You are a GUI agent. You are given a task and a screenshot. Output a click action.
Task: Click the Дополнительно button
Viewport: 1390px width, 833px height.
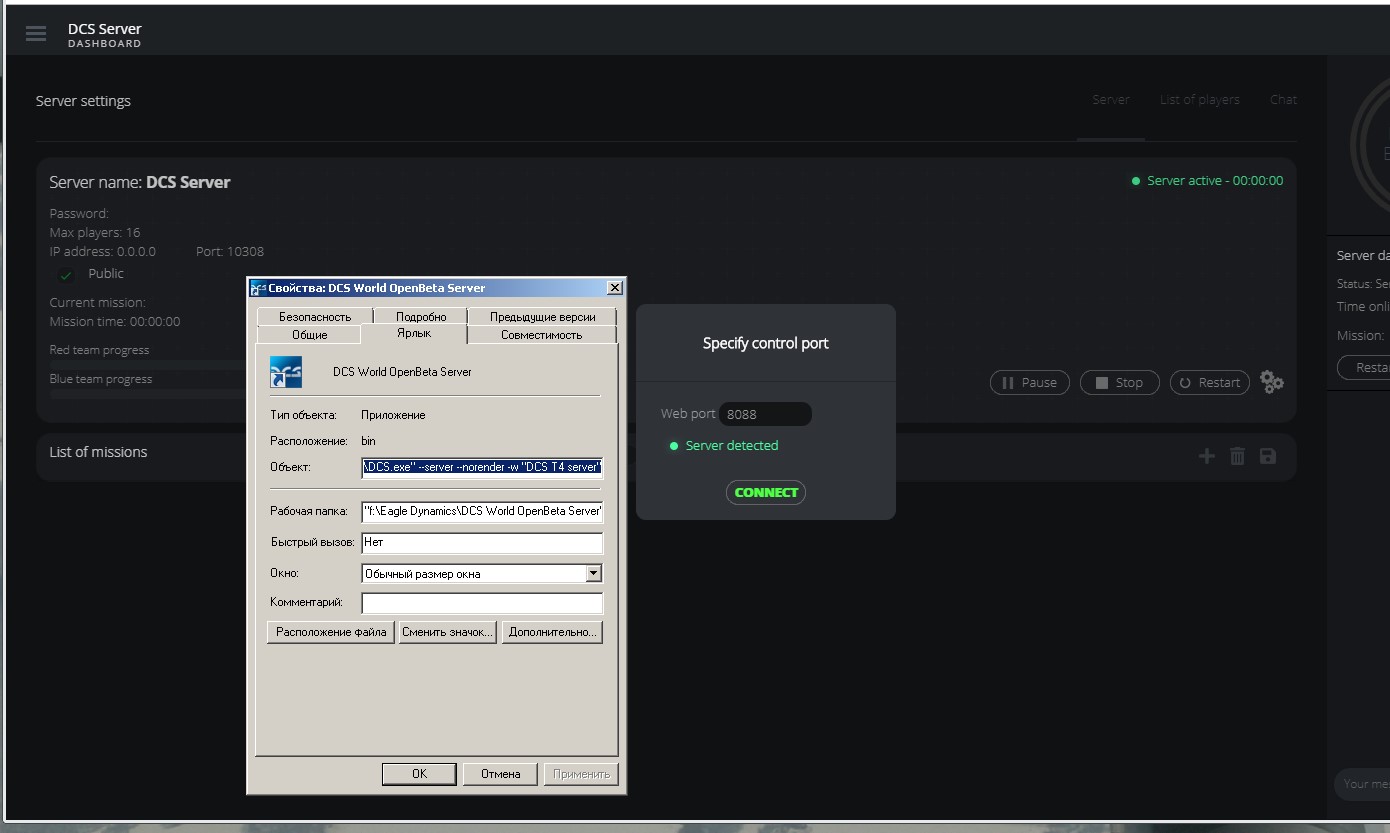[552, 632]
